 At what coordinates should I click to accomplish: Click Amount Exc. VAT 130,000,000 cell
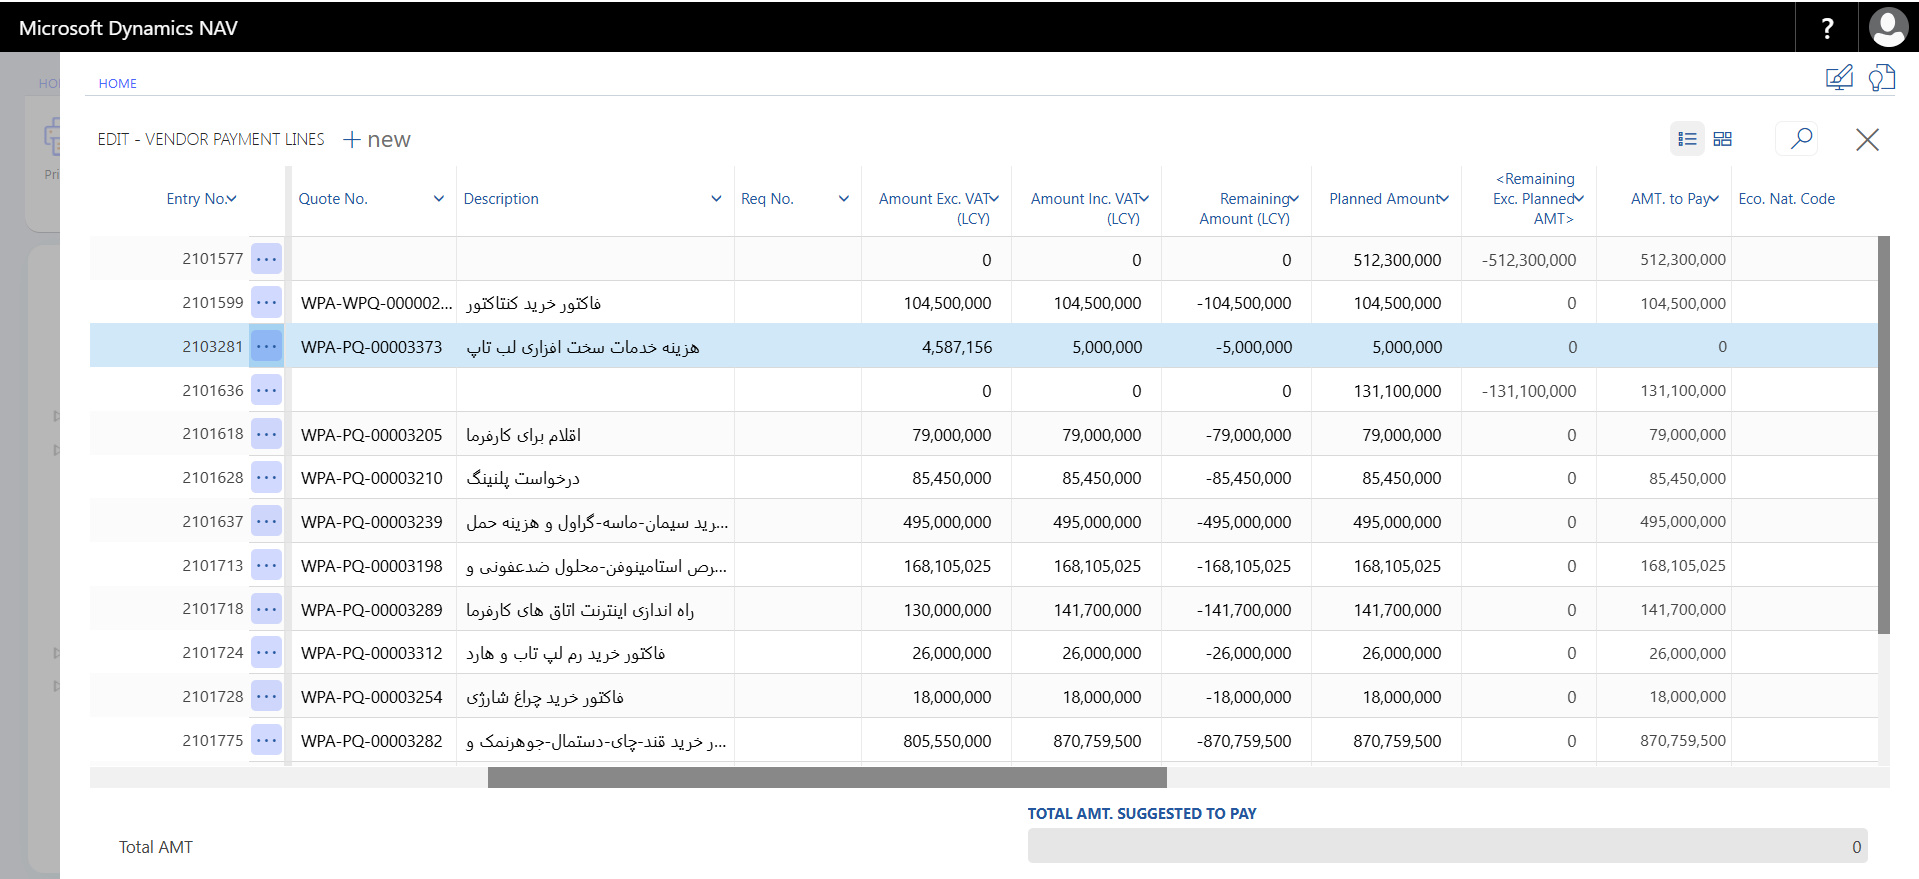(x=947, y=610)
